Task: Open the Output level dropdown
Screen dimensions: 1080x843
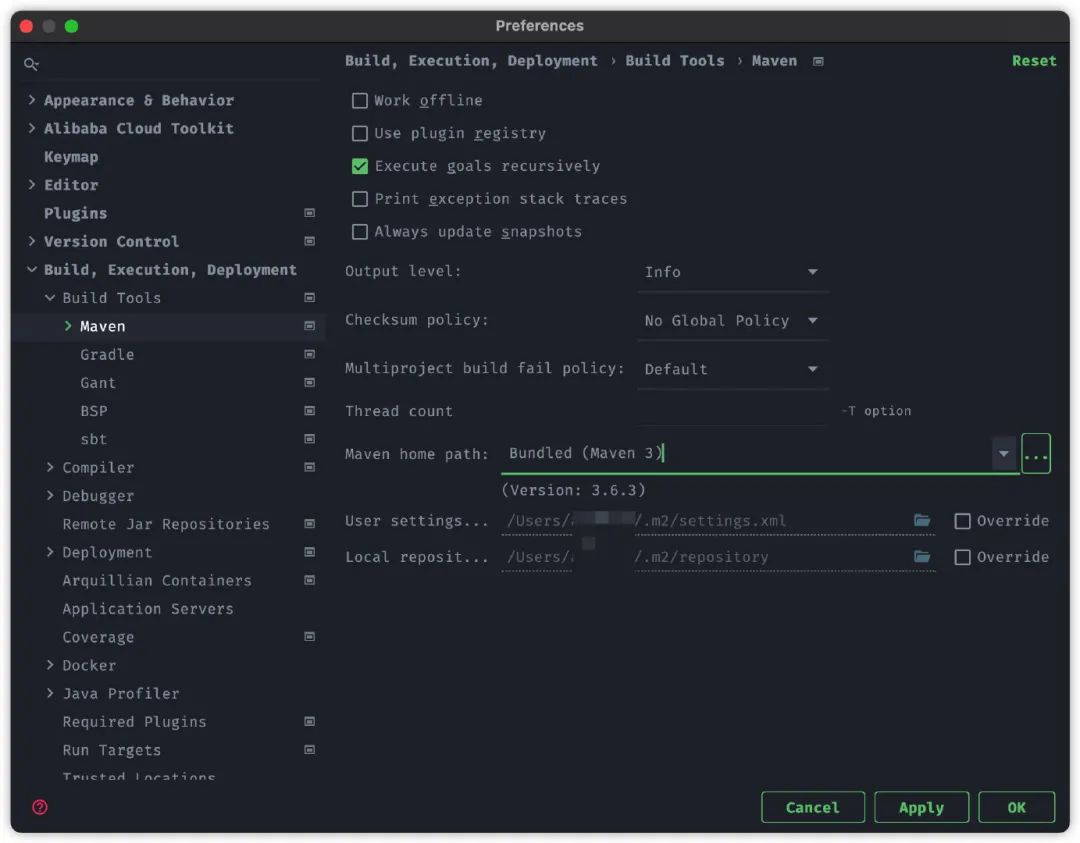Action: click(x=732, y=272)
